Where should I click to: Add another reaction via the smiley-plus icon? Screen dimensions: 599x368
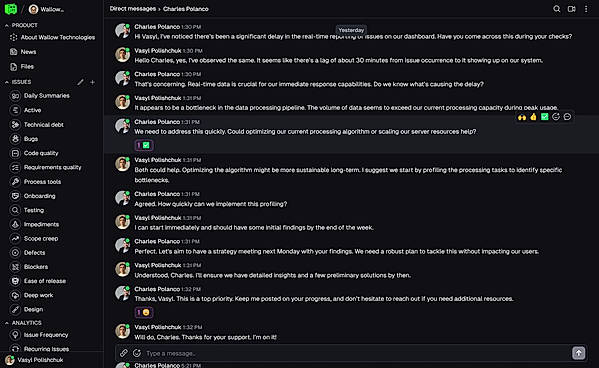(556, 117)
